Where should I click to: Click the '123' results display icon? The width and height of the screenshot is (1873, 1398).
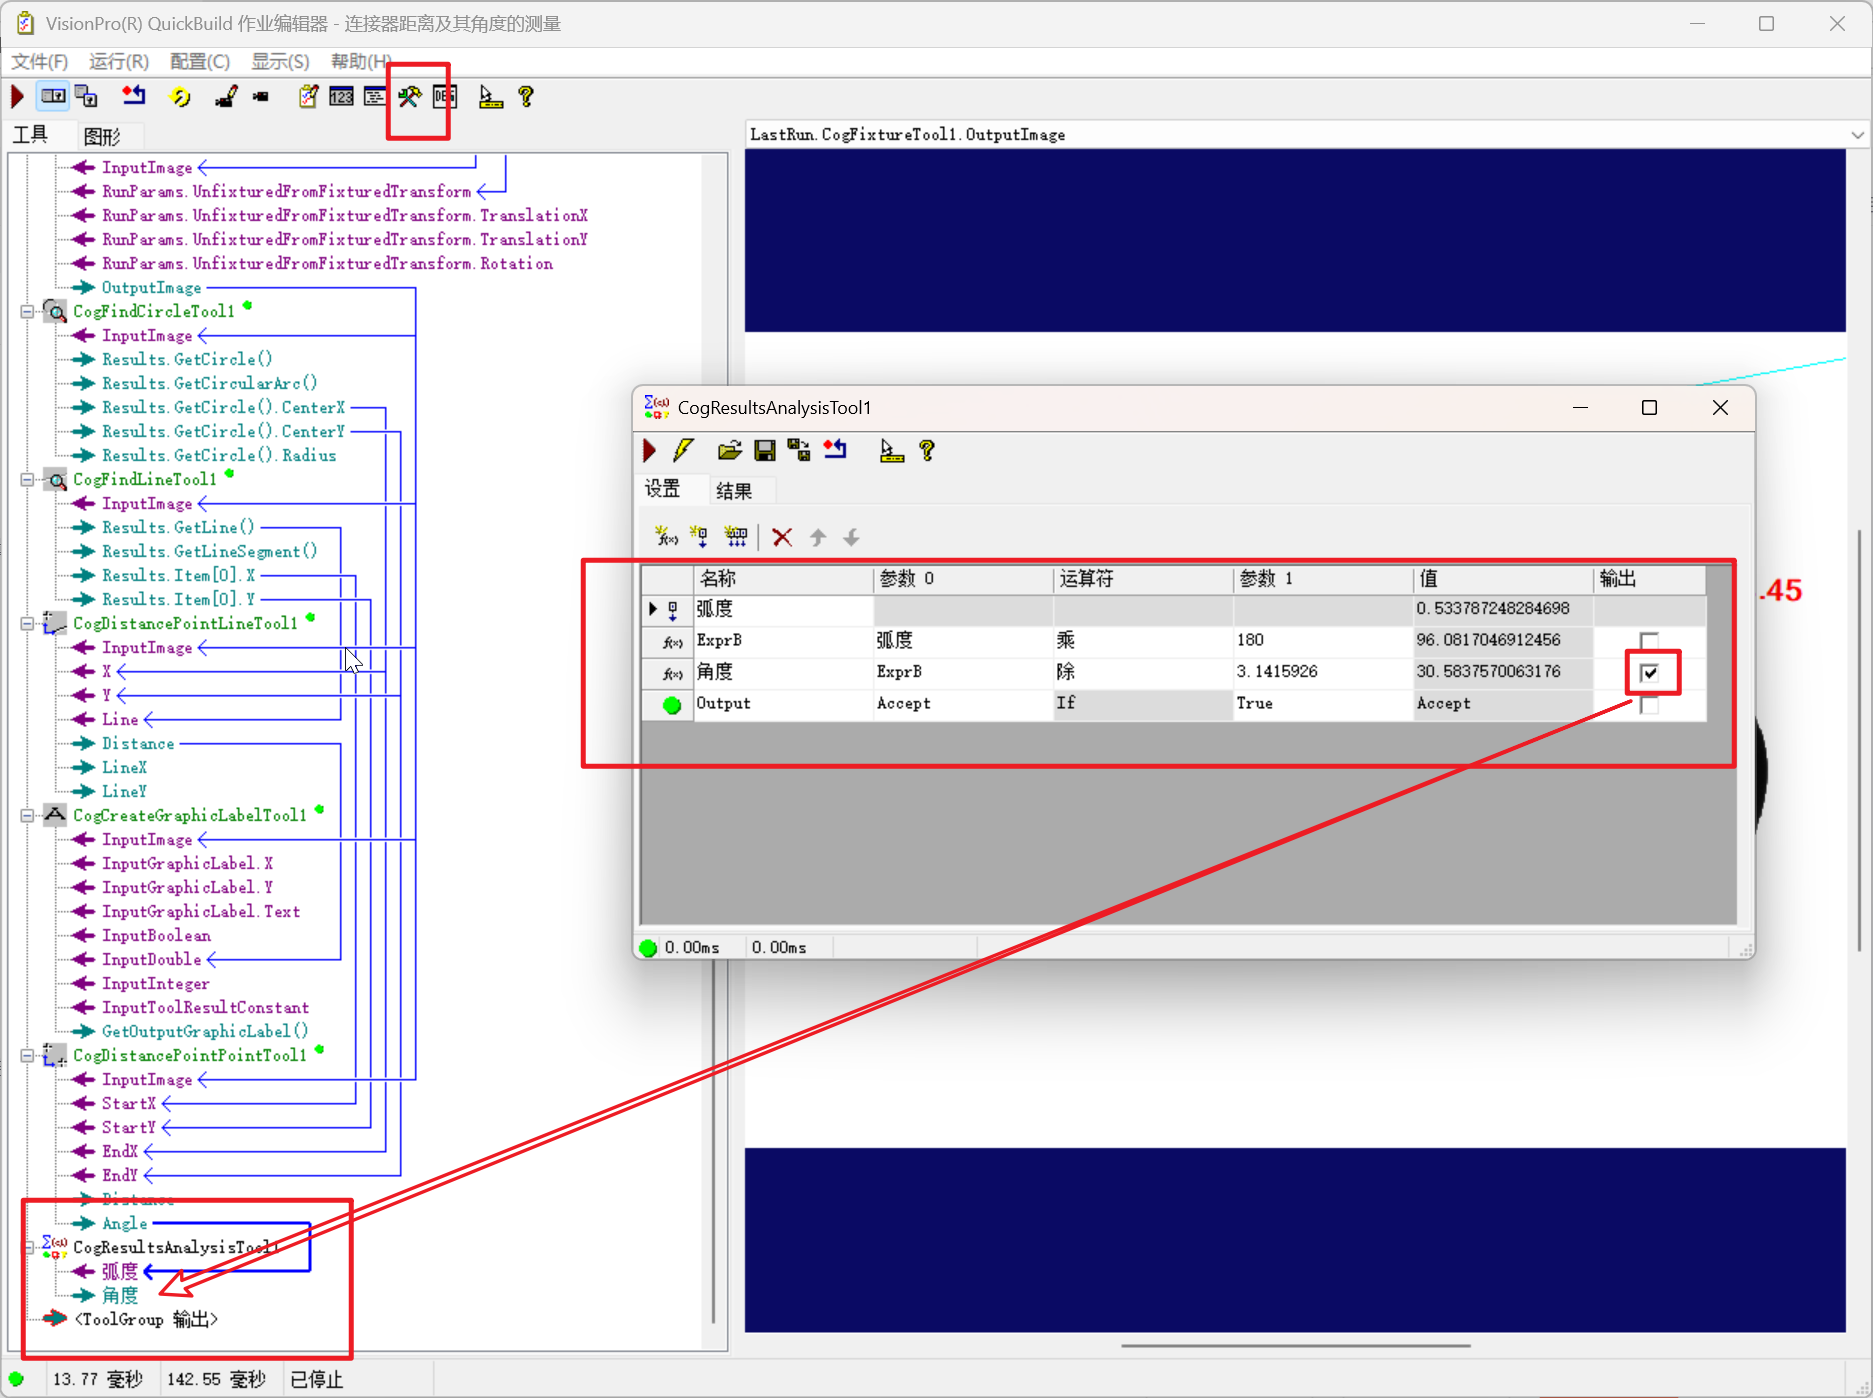(x=341, y=97)
